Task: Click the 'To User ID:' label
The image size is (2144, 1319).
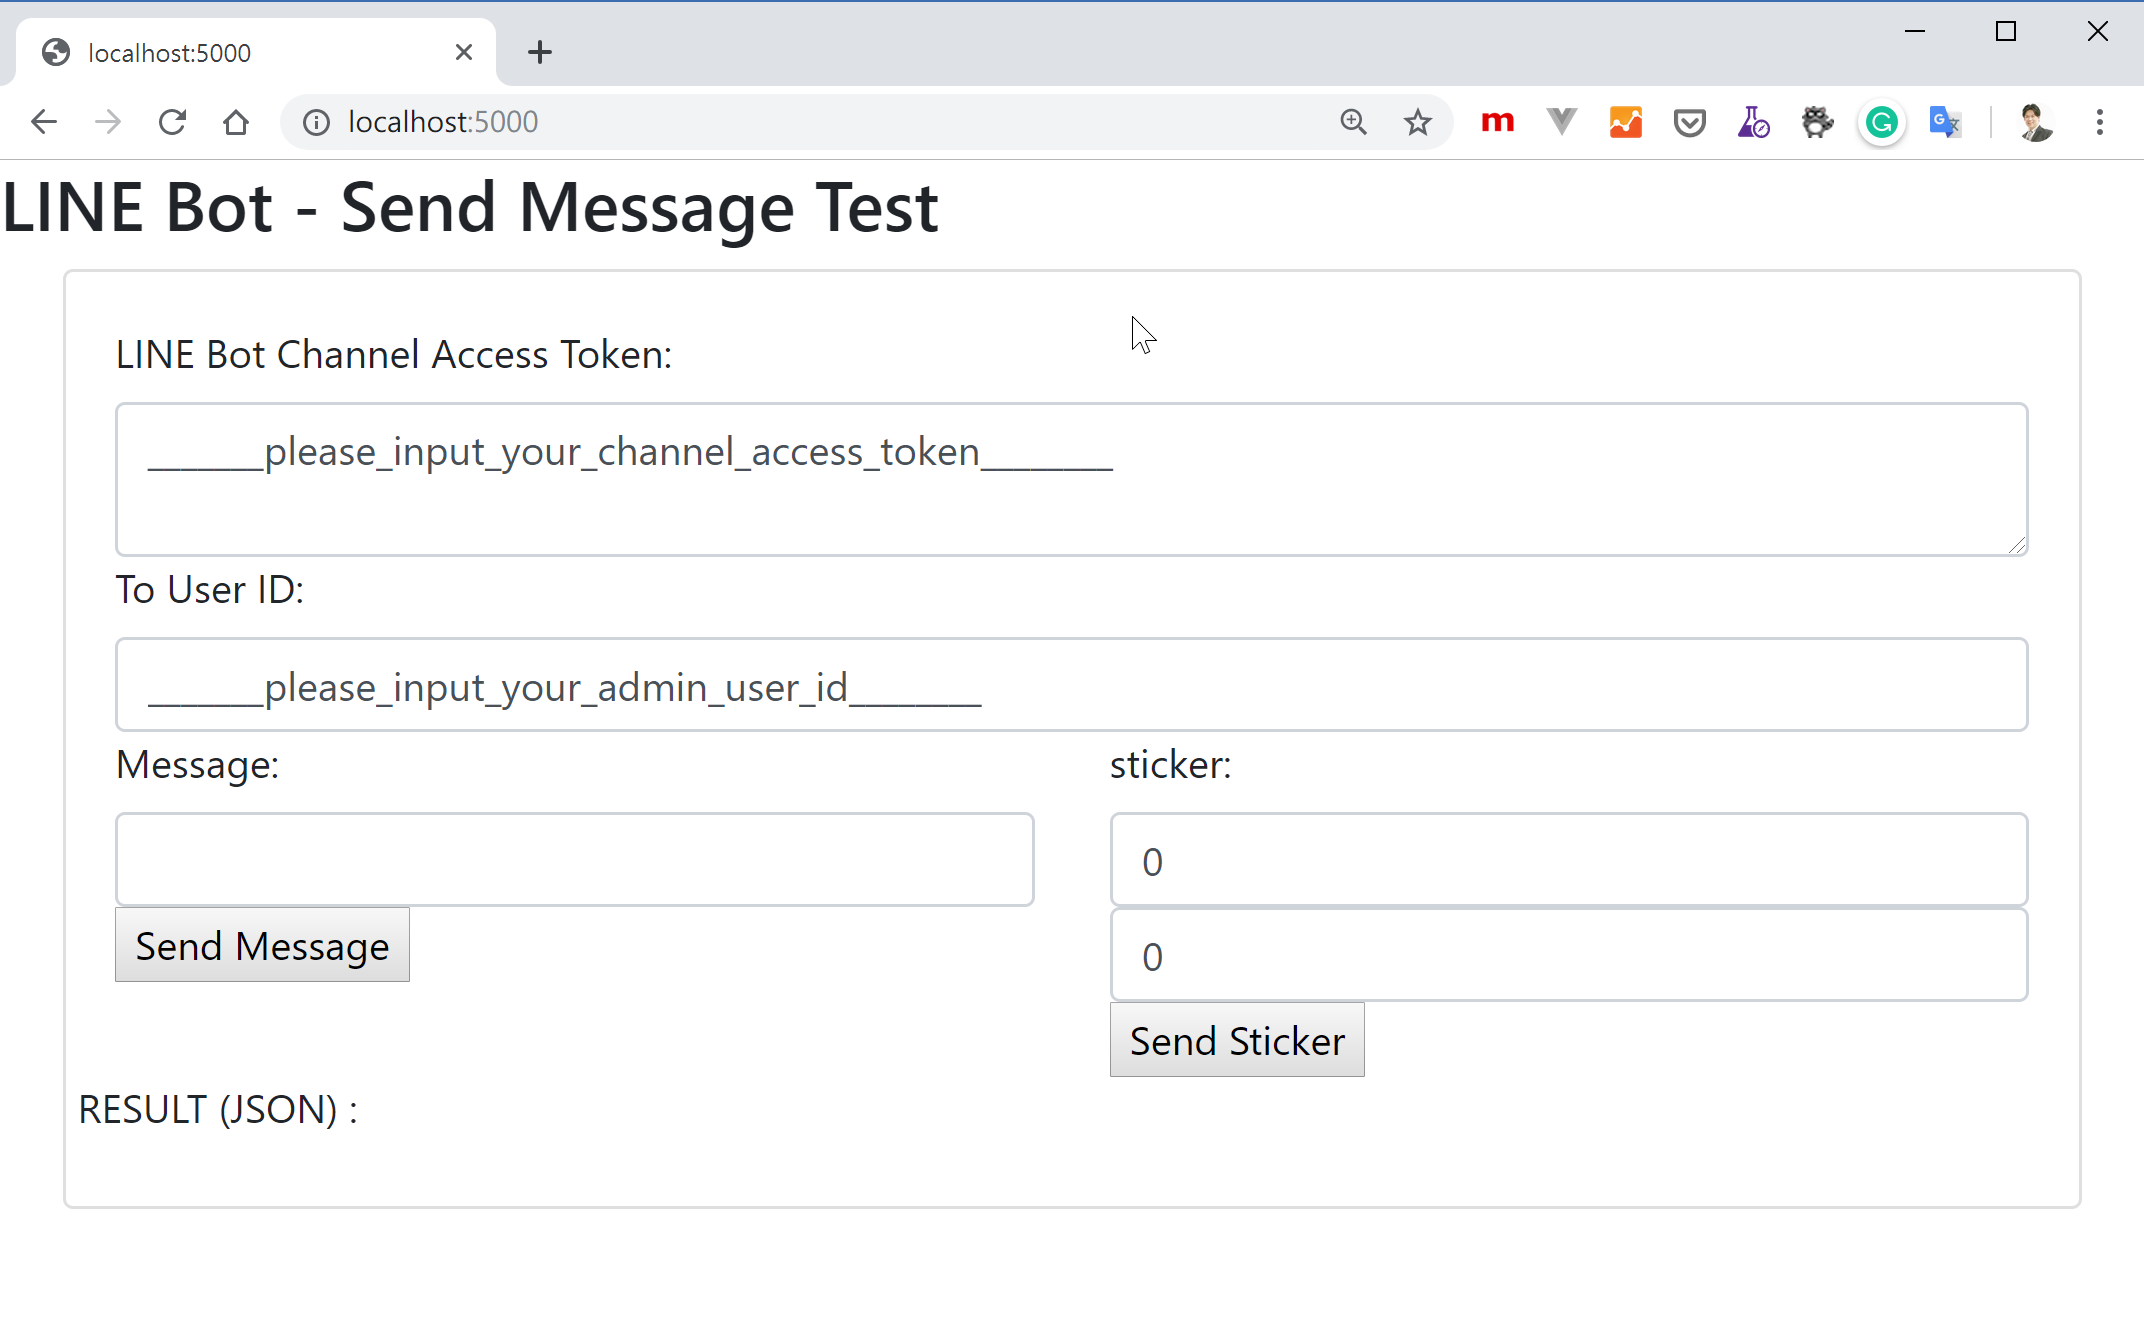Action: [210, 590]
